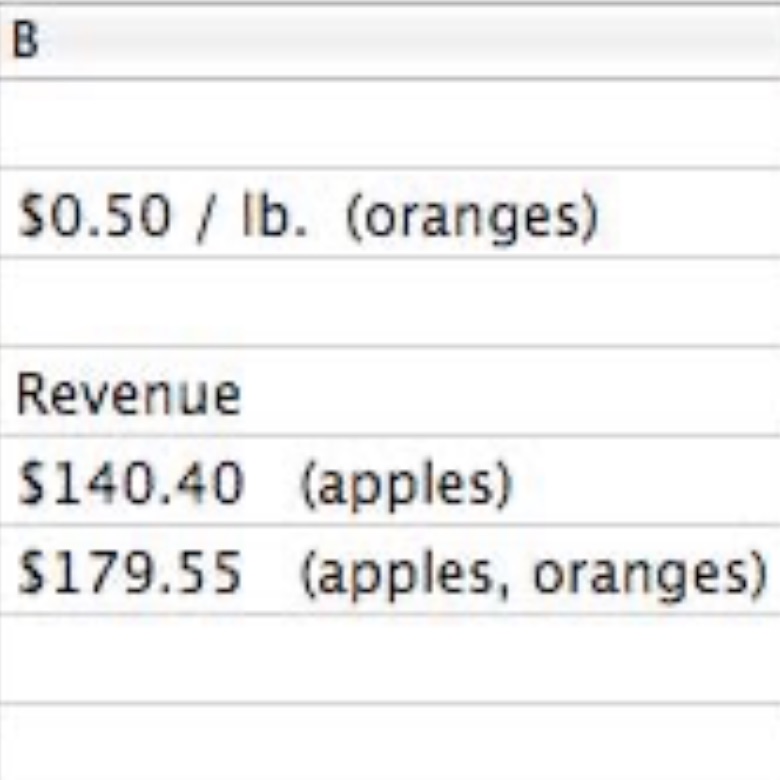This screenshot has width=780, height=780.
Task: Click the lb. unit text
Action: [274, 214]
